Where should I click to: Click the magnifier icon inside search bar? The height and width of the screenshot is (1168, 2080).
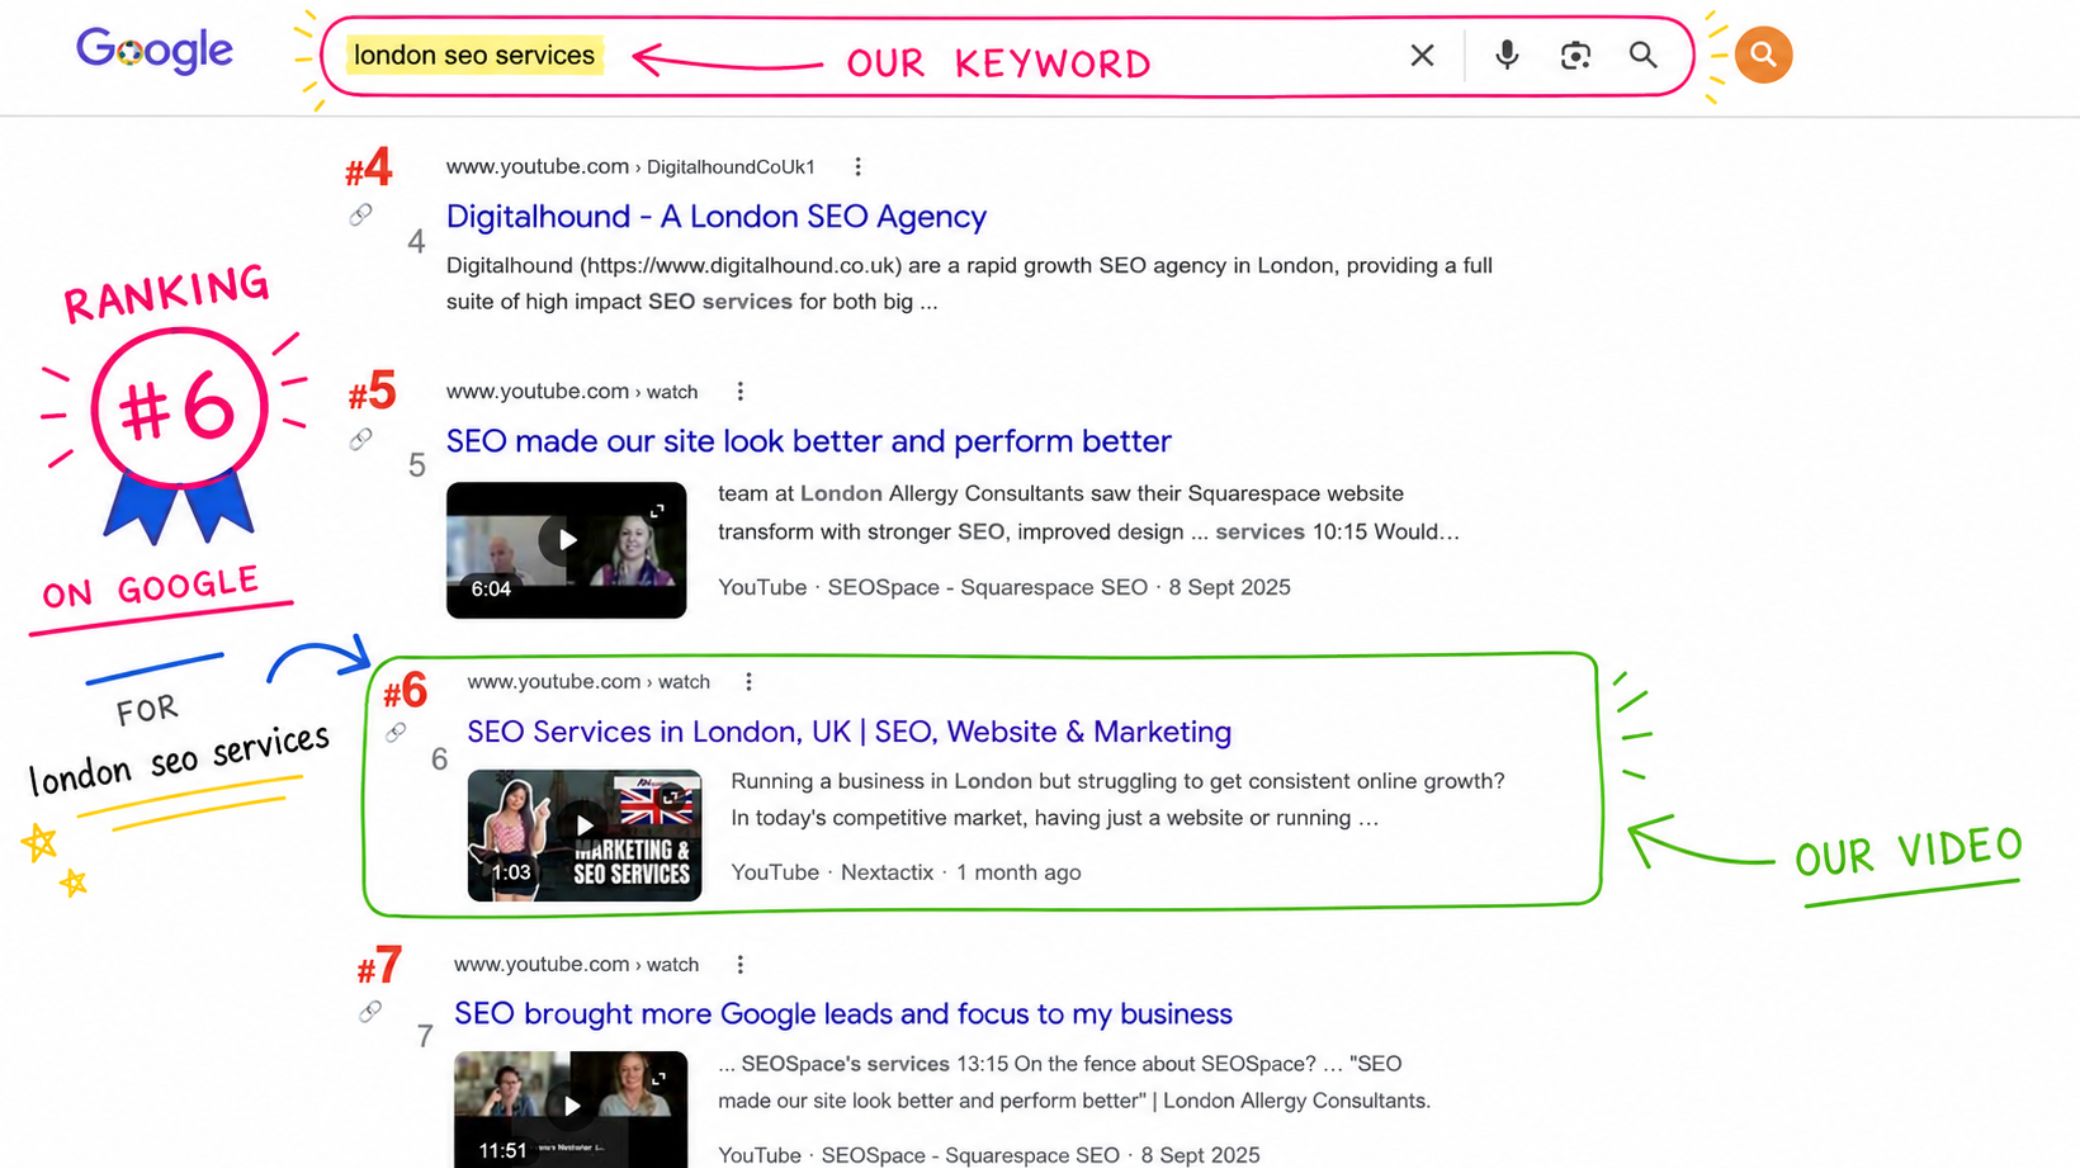point(1643,55)
